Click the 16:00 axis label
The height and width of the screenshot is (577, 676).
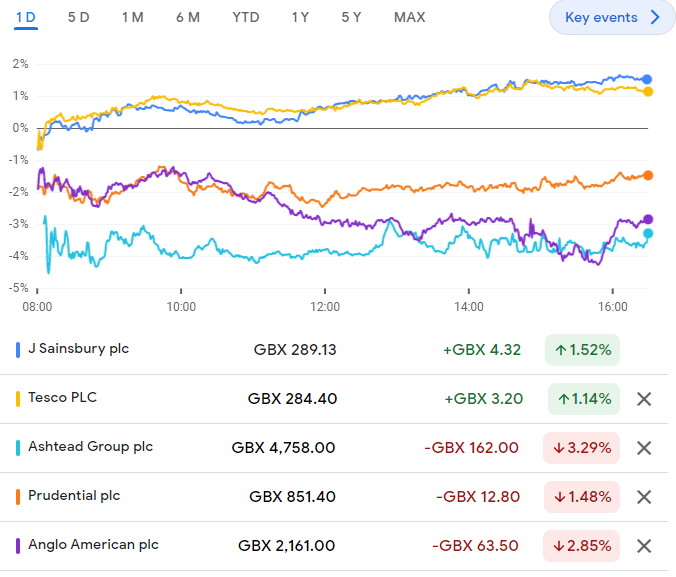point(613,307)
